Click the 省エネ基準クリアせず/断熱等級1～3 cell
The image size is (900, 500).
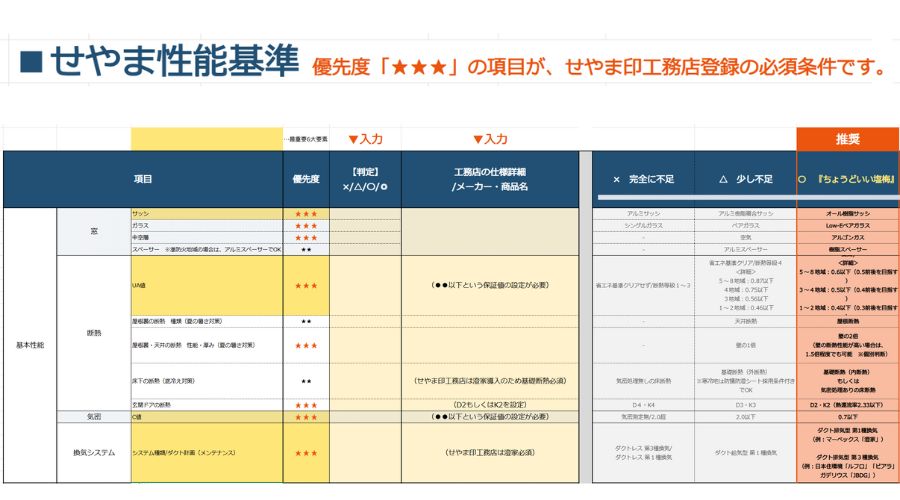point(643,285)
